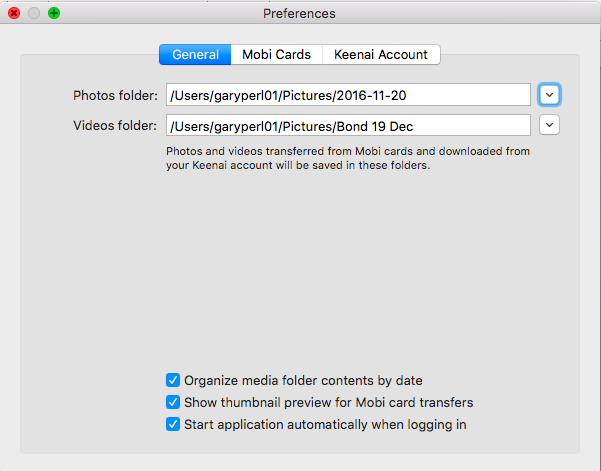The height and width of the screenshot is (471, 601).
Task: Switch to the Mobi Cards tab
Action: [x=276, y=54]
